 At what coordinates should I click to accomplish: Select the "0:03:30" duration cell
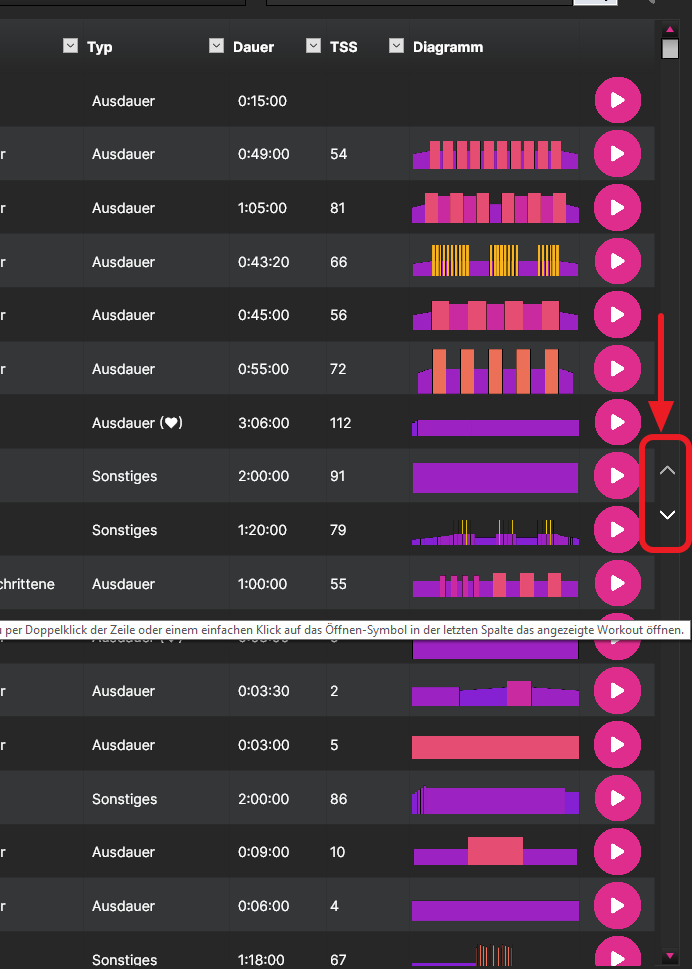coord(263,691)
